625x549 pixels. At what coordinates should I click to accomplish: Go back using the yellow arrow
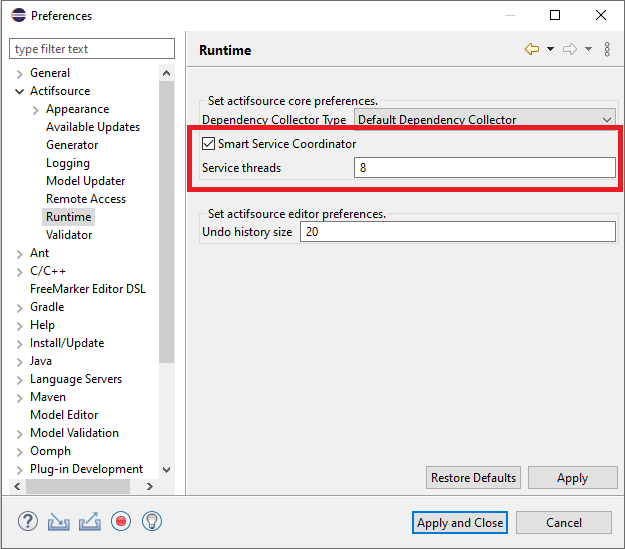tap(531, 50)
